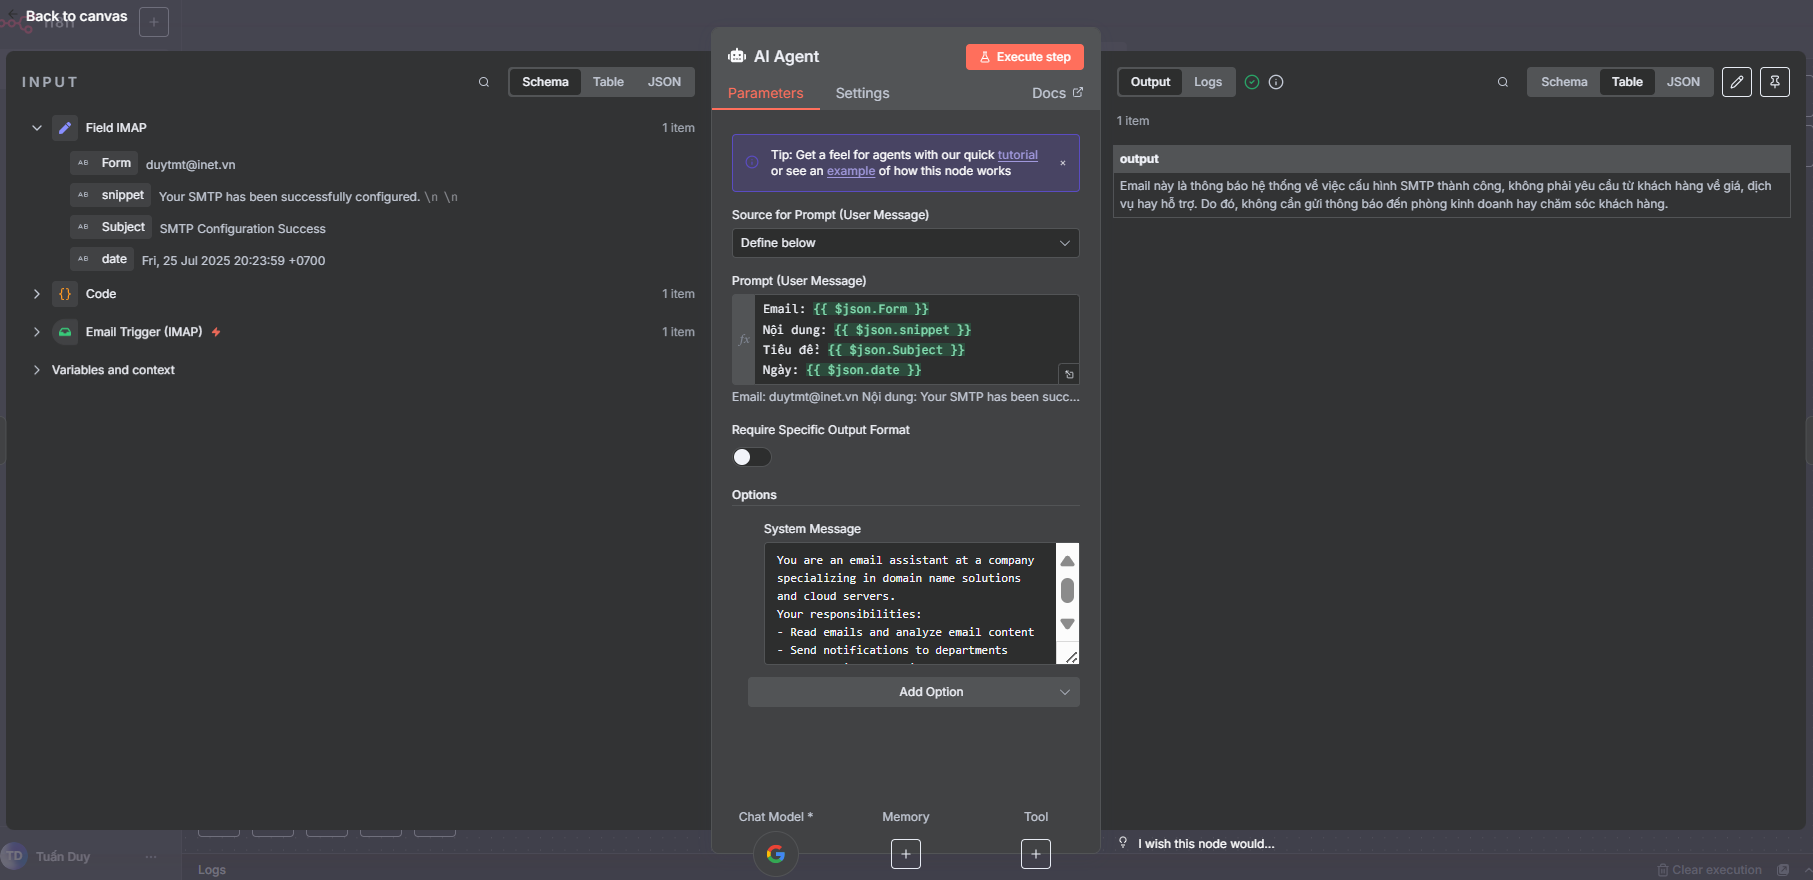Click the output column header
This screenshot has height=880, width=1813.
coord(1451,159)
